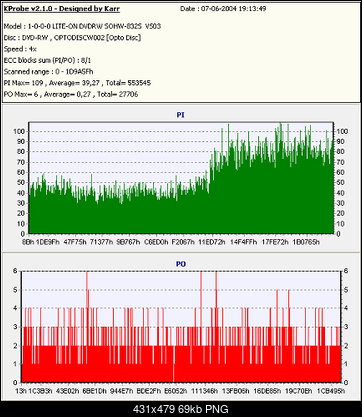362x417 pixels.
Task: Click the F2087h axis label
Action: tap(183, 242)
